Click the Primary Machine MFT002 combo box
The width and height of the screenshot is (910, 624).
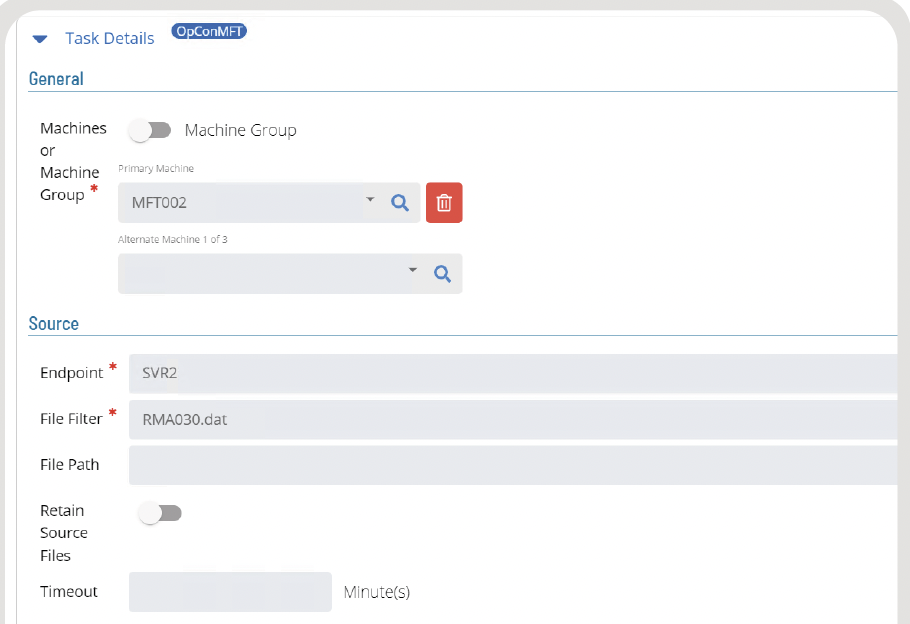269,203
